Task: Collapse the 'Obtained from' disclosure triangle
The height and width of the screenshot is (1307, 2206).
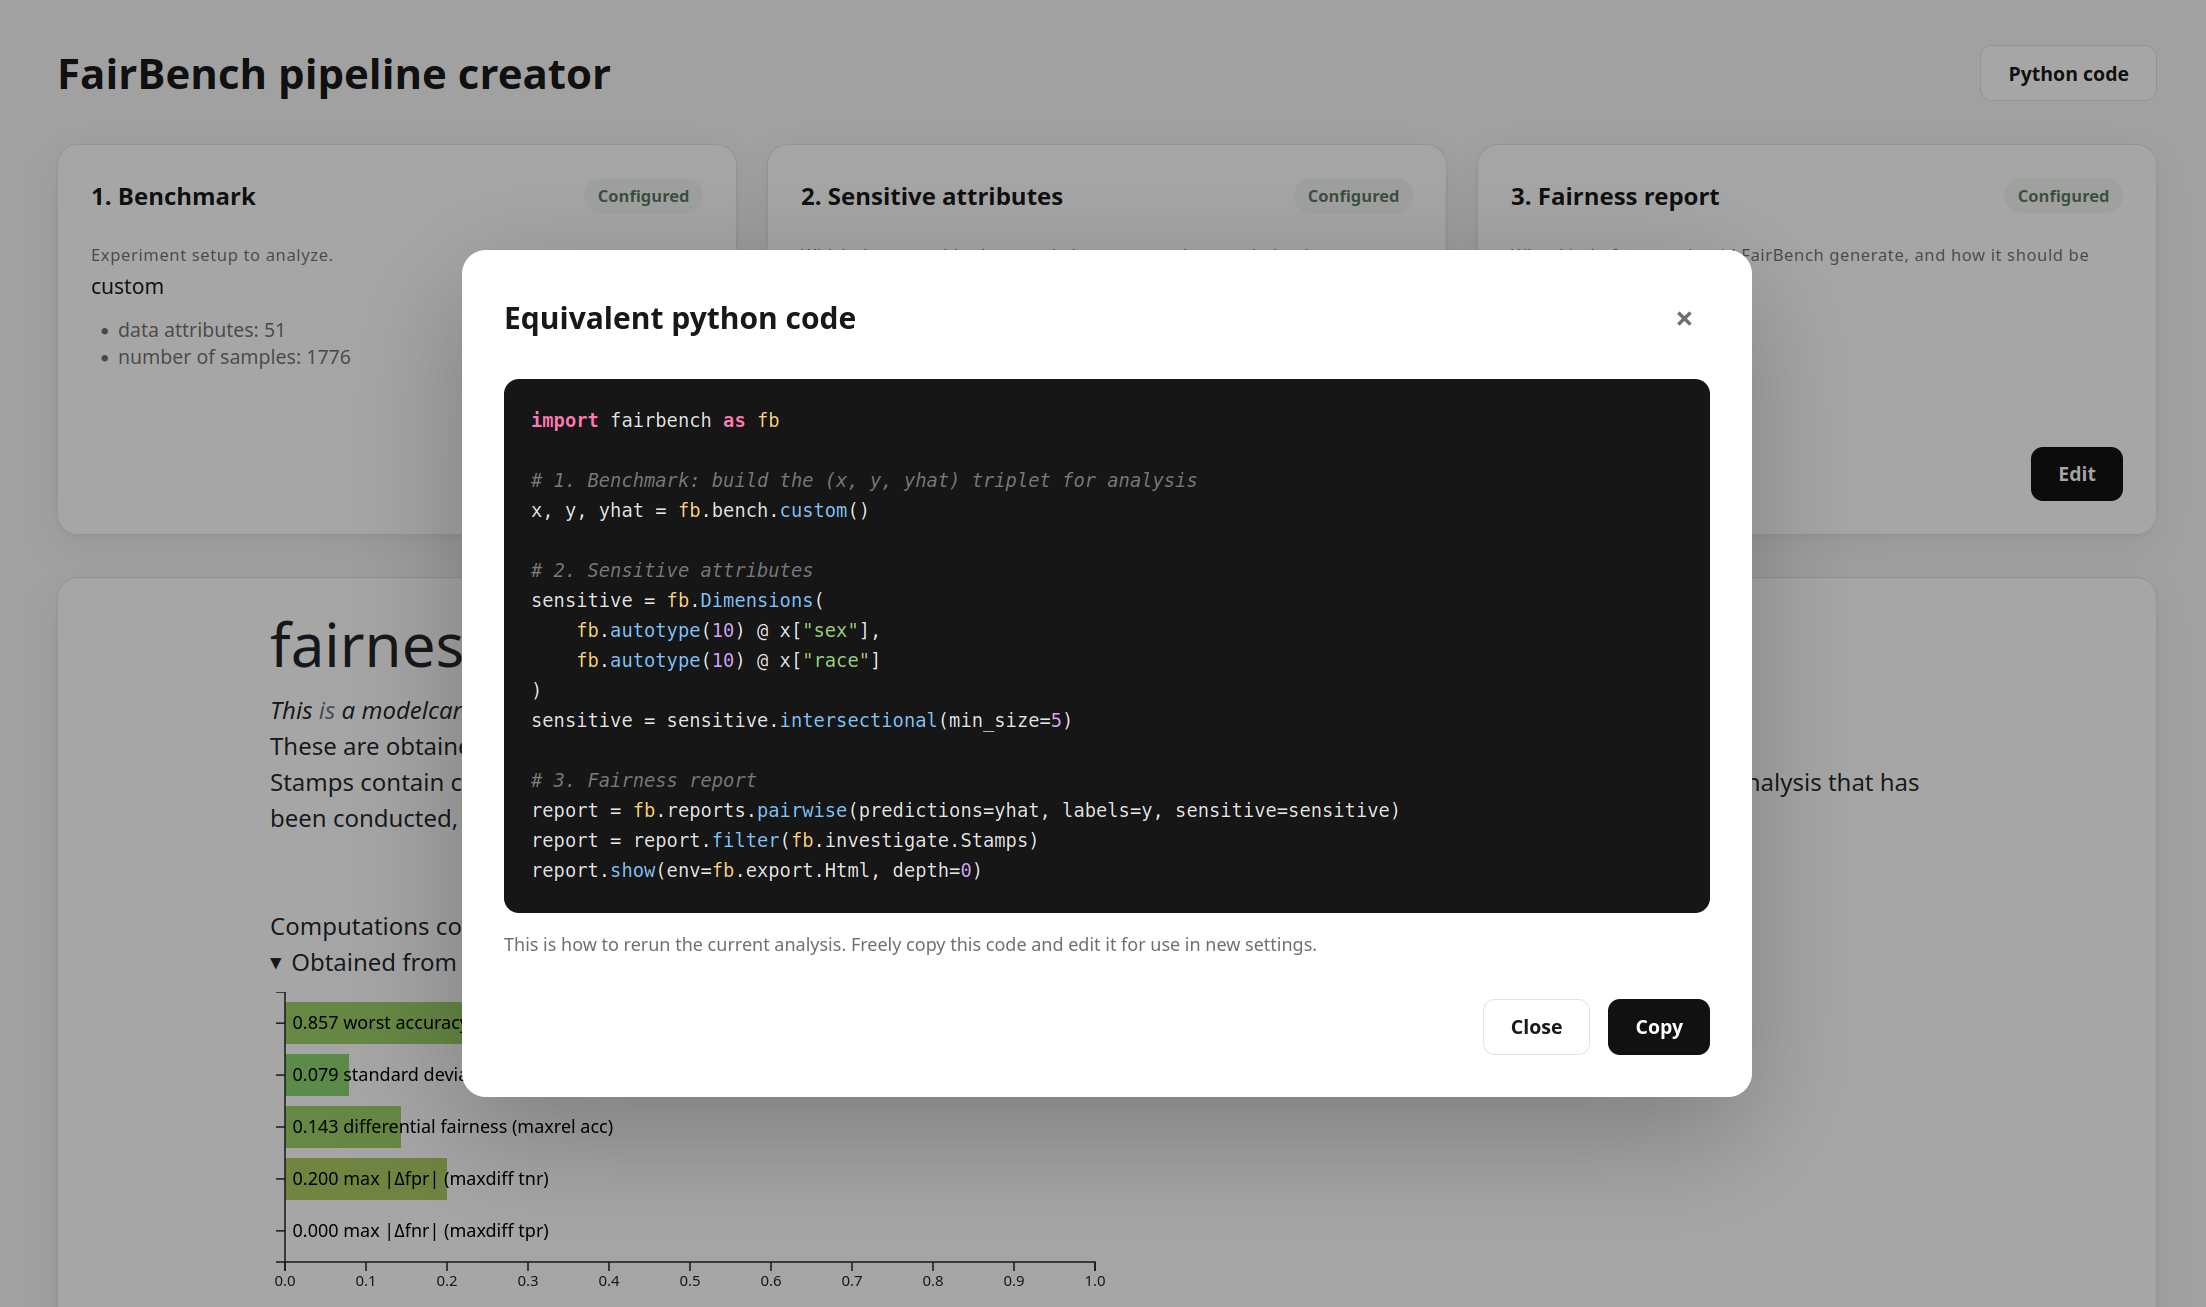Action: pyautogui.click(x=276, y=963)
